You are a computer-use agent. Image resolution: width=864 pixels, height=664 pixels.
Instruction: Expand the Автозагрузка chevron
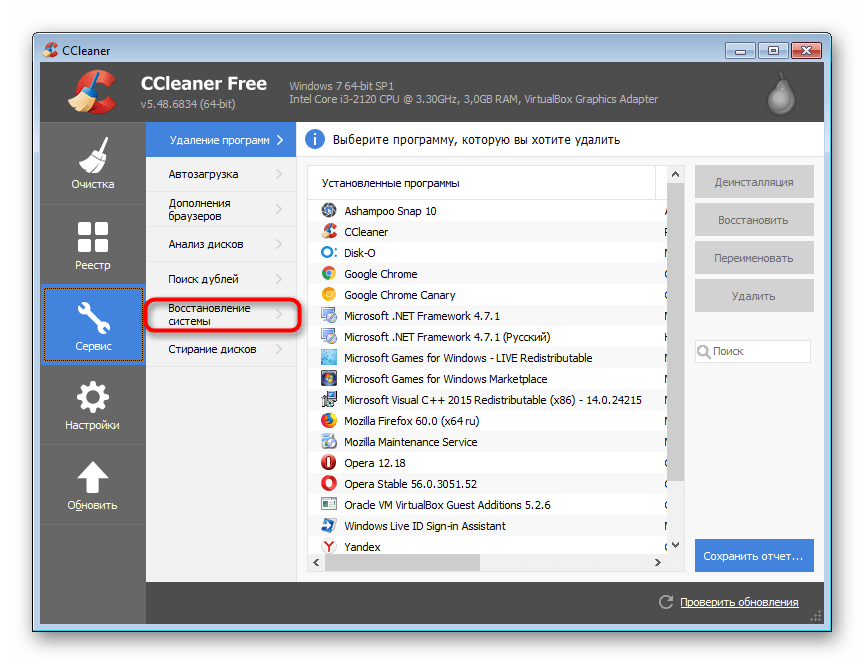pyautogui.click(x=279, y=174)
